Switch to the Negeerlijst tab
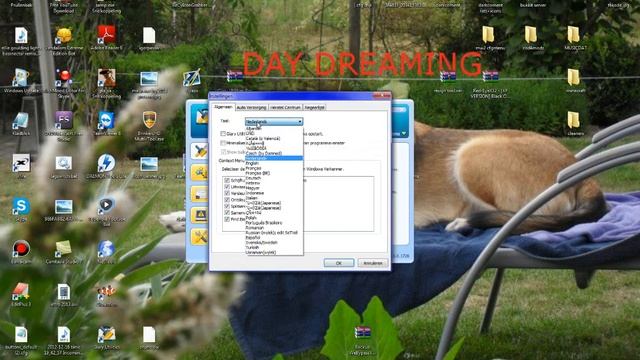 [314, 107]
